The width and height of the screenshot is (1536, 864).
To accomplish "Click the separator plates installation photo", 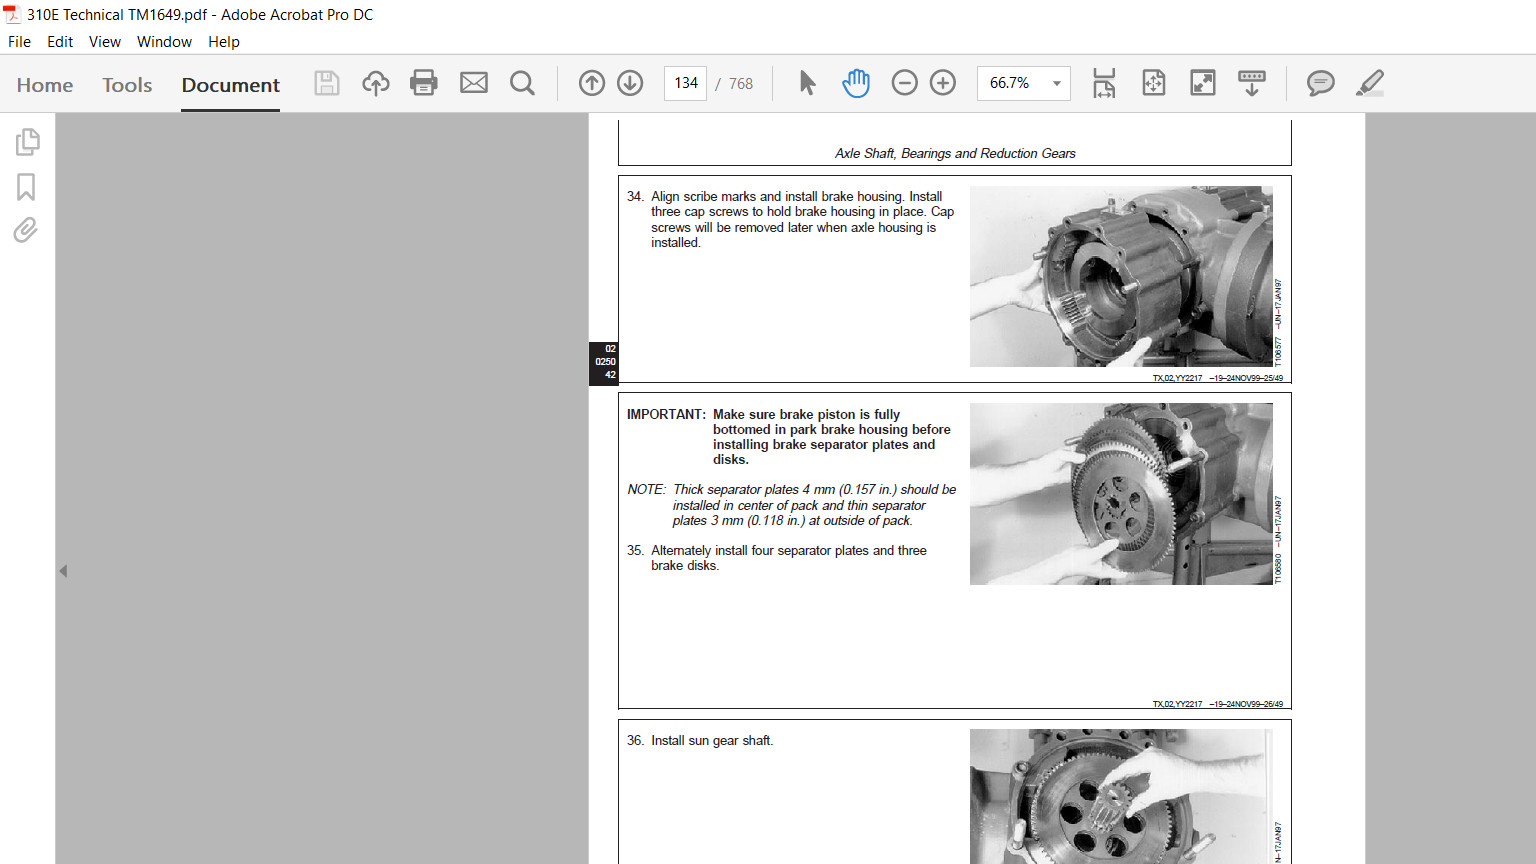I will click(1121, 494).
